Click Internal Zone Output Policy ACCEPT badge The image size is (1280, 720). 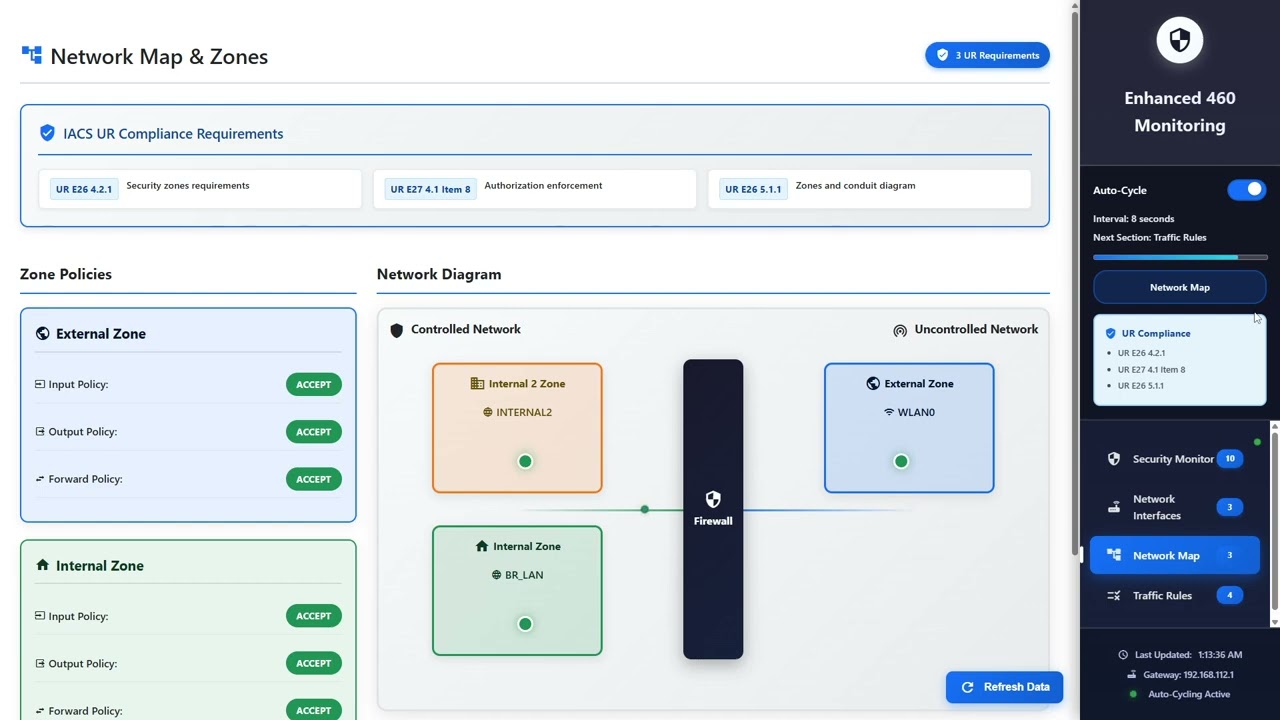tap(313, 663)
